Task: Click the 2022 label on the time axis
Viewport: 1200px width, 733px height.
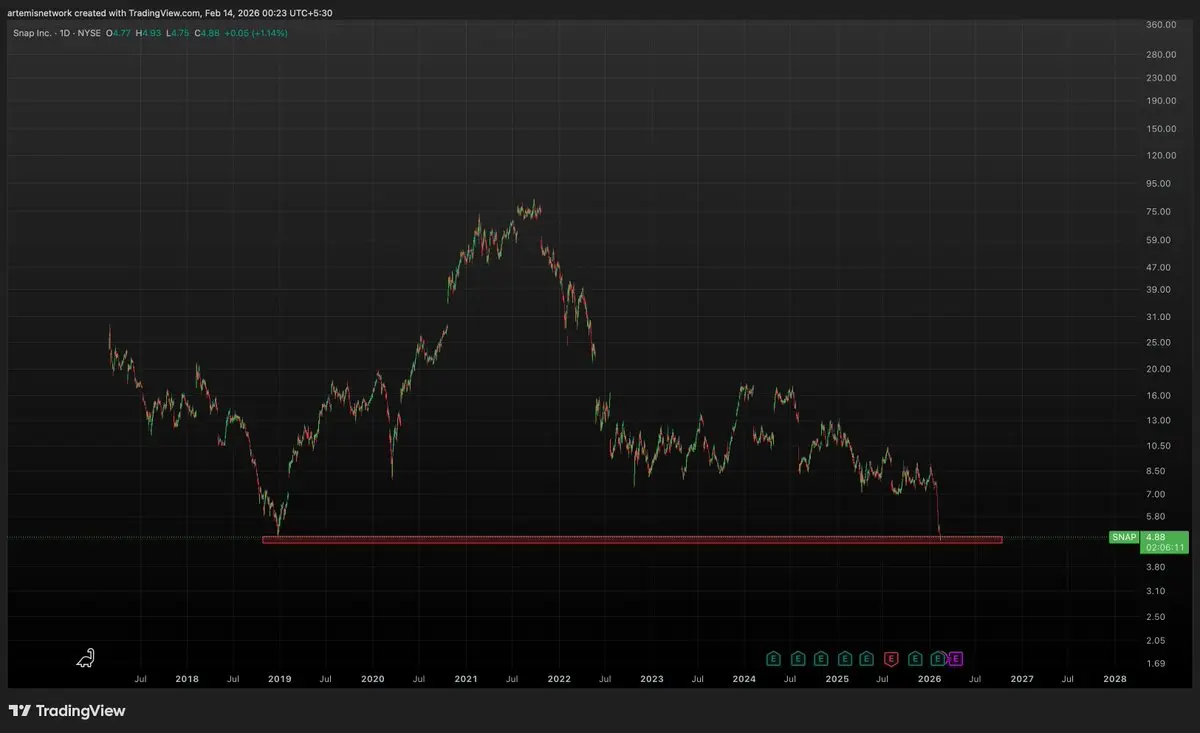Action: (558, 678)
